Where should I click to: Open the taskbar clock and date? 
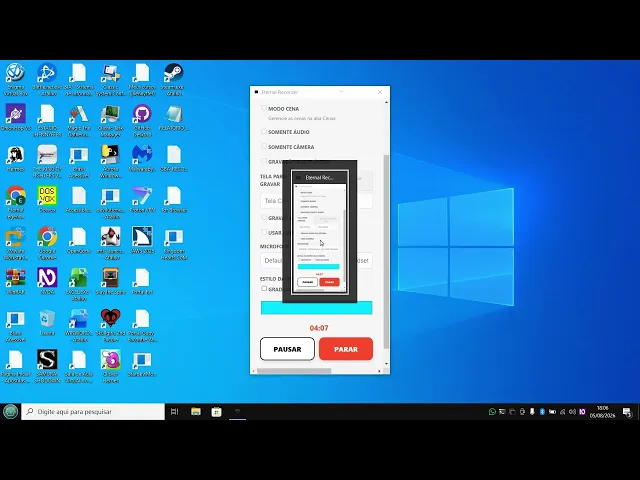602,412
